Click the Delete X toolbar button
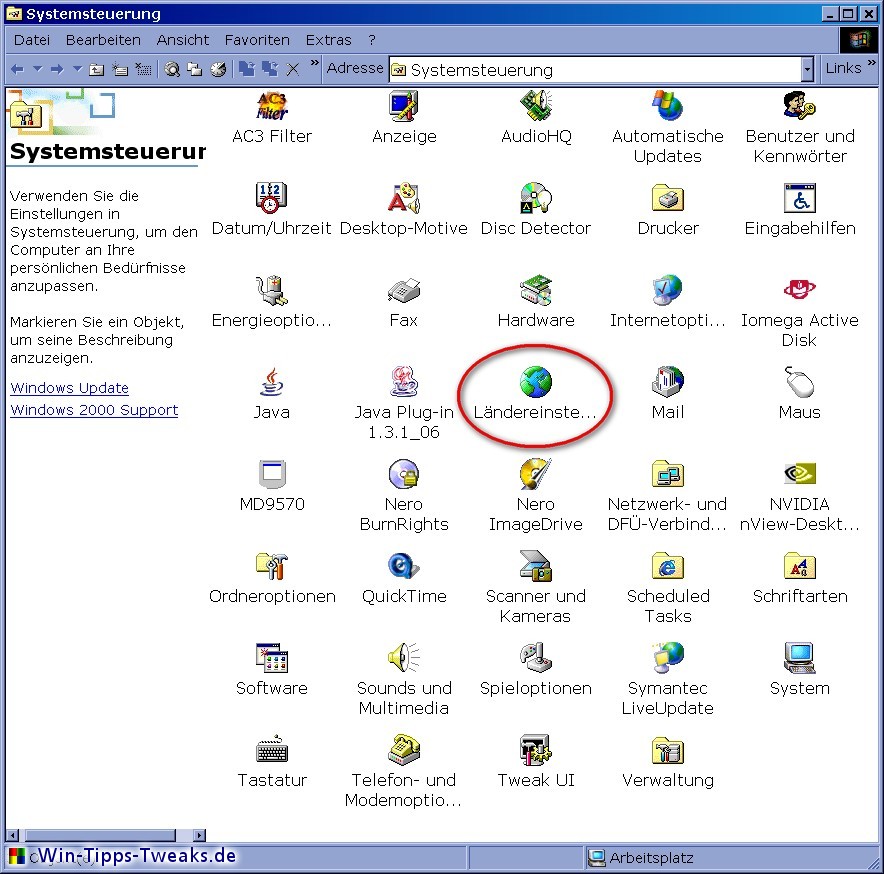Image resolution: width=884 pixels, height=874 pixels. [293, 69]
